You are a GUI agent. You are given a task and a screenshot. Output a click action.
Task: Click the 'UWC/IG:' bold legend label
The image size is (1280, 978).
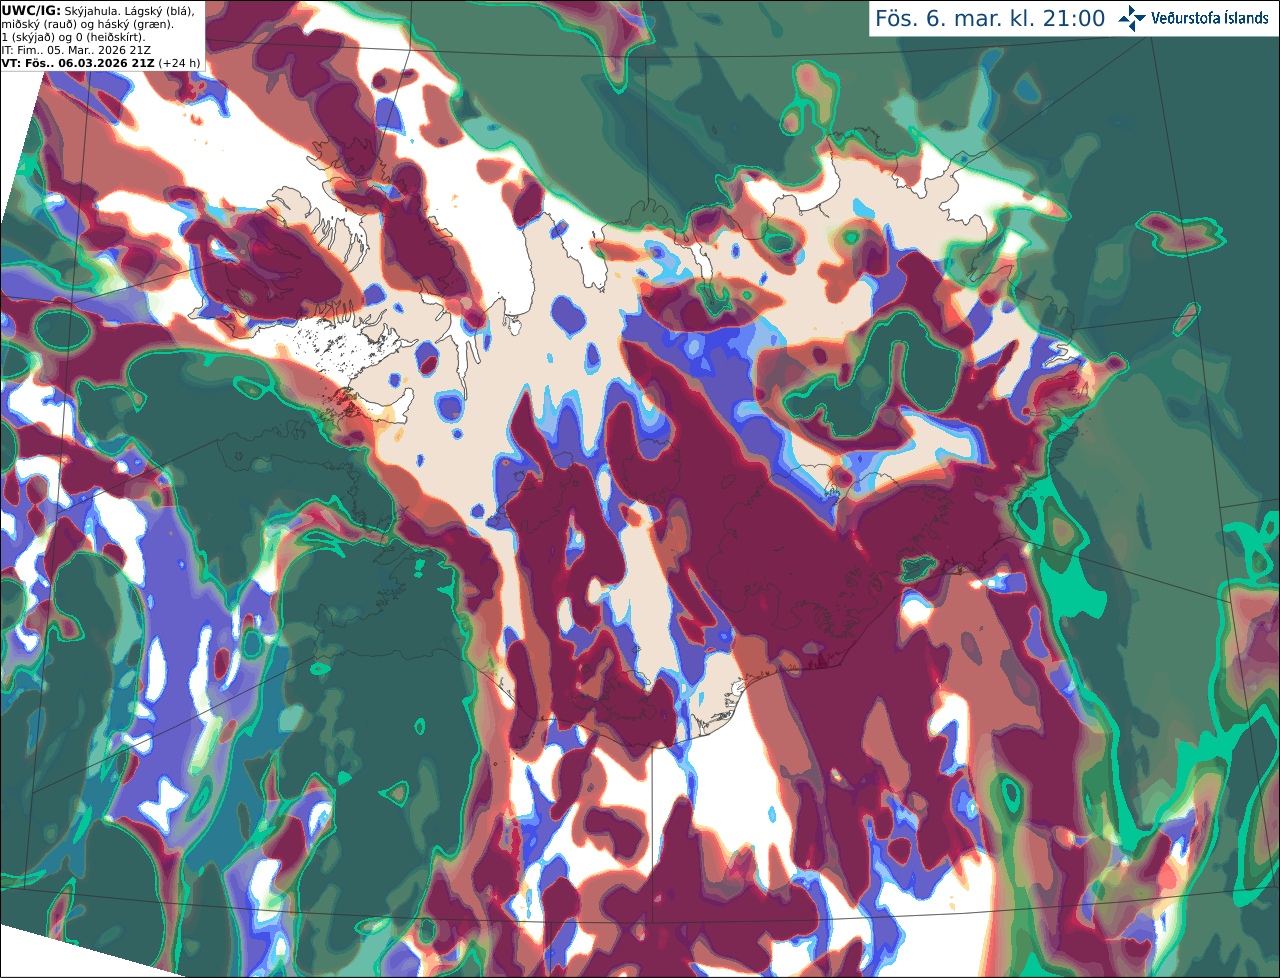point(30,11)
